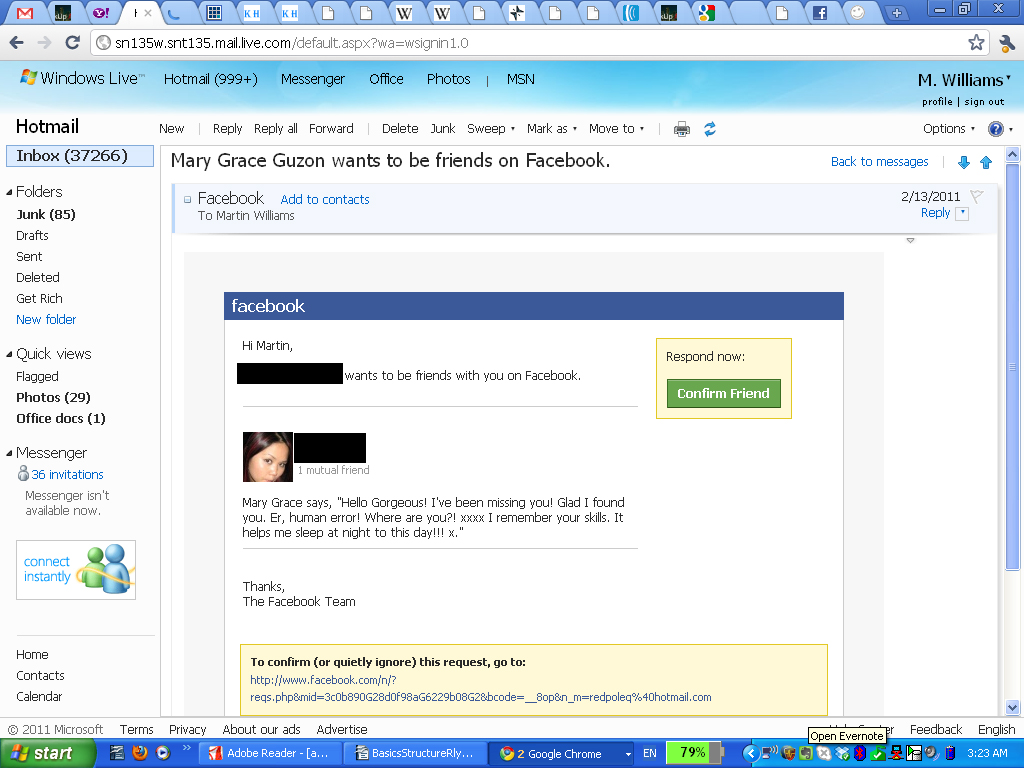Image resolution: width=1024 pixels, height=768 pixels.
Task: Open Photos in top navigation
Action: [x=448, y=79]
